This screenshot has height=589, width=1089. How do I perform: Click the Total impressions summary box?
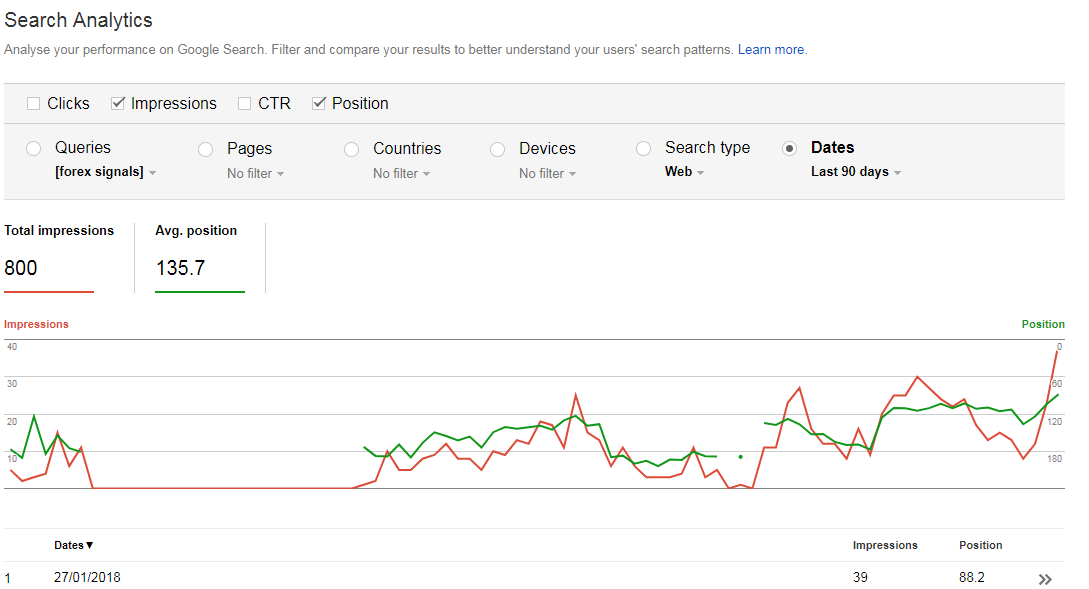pyautogui.click(x=59, y=257)
